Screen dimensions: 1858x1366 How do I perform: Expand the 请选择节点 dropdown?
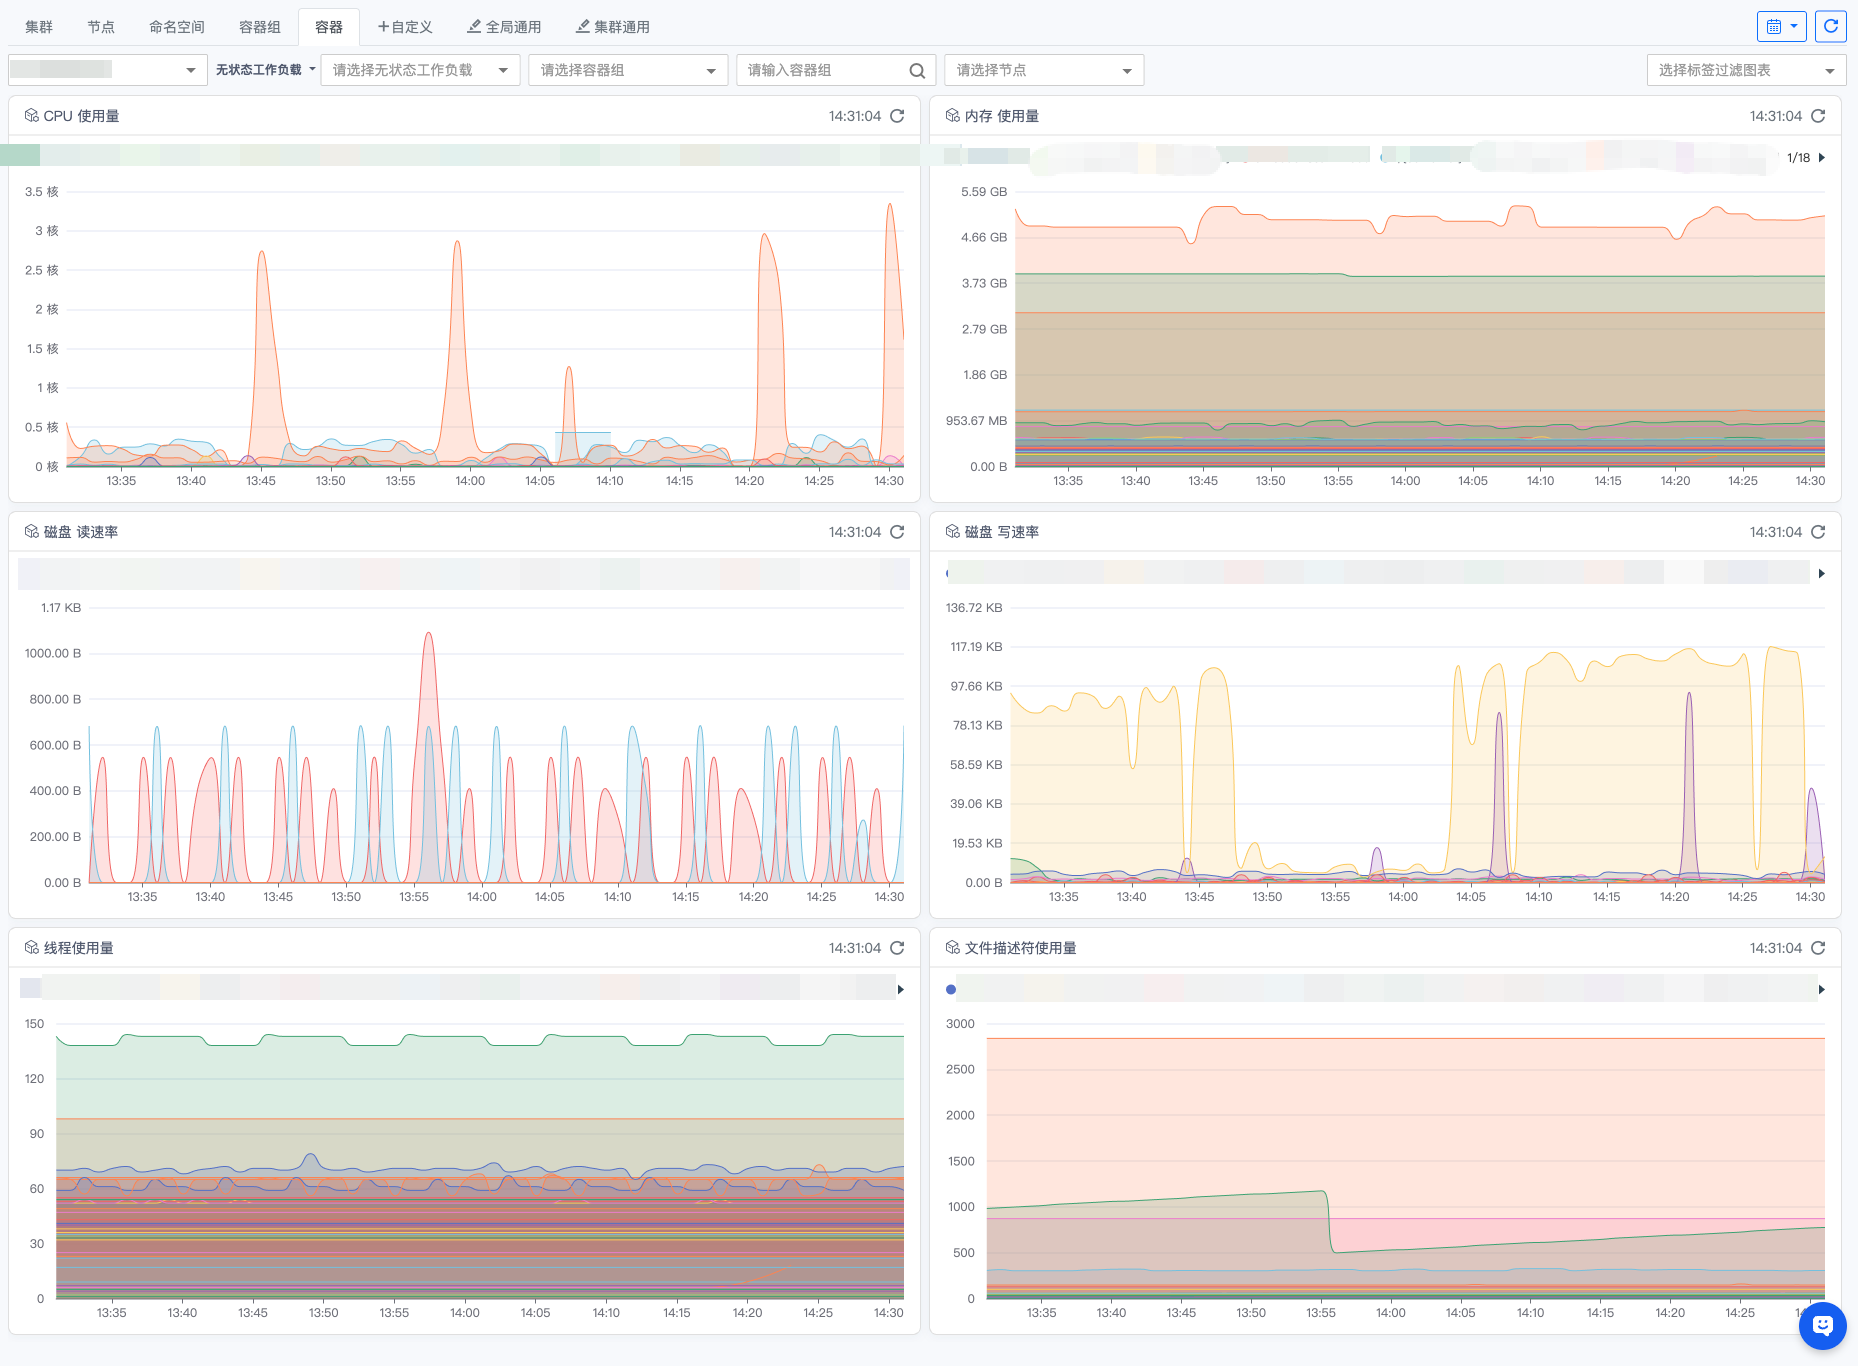pyautogui.click(x=1043, y=70)
